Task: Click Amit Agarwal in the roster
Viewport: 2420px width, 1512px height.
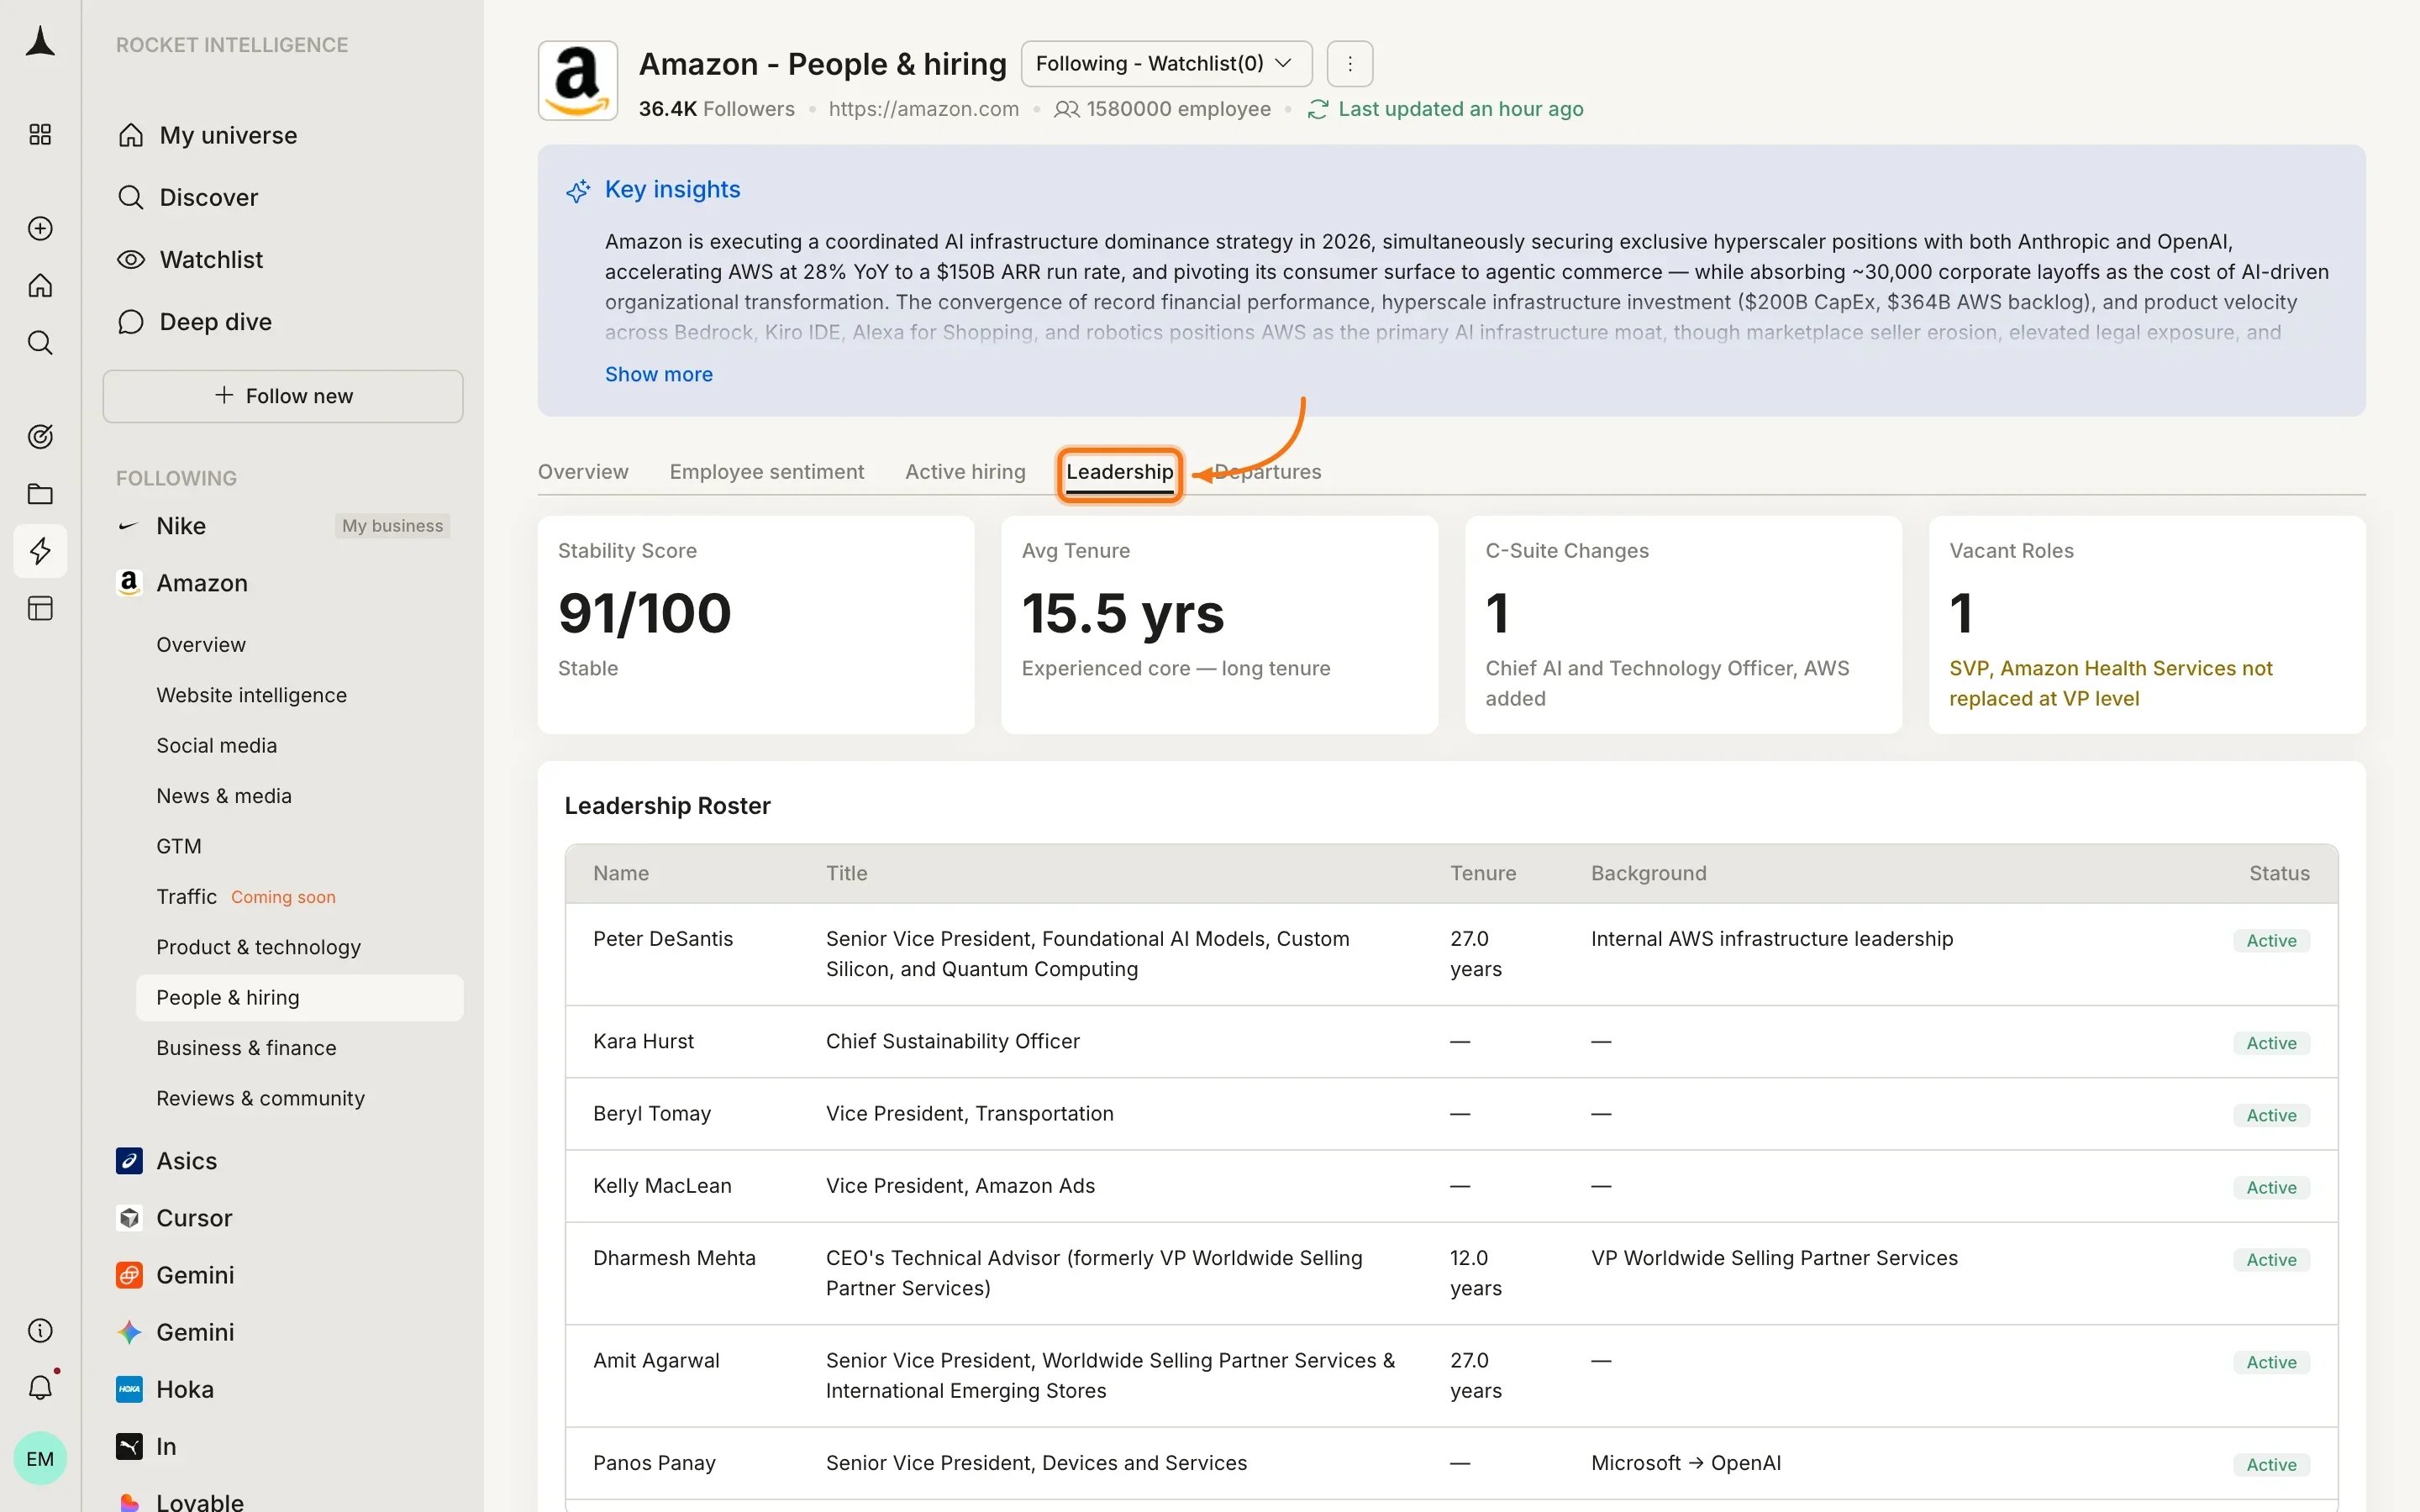Action: click(x=656, y=1361)
